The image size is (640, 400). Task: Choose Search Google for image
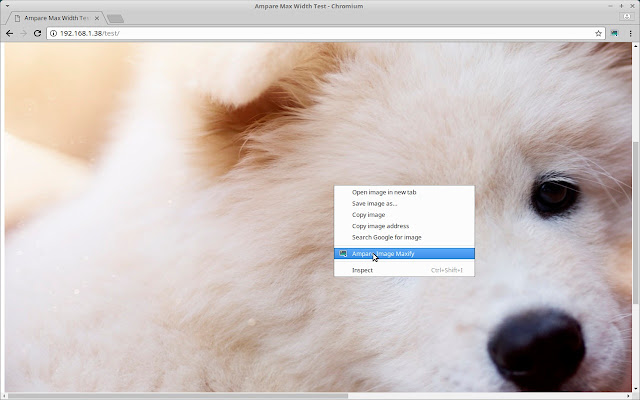[x=404, y=237]
